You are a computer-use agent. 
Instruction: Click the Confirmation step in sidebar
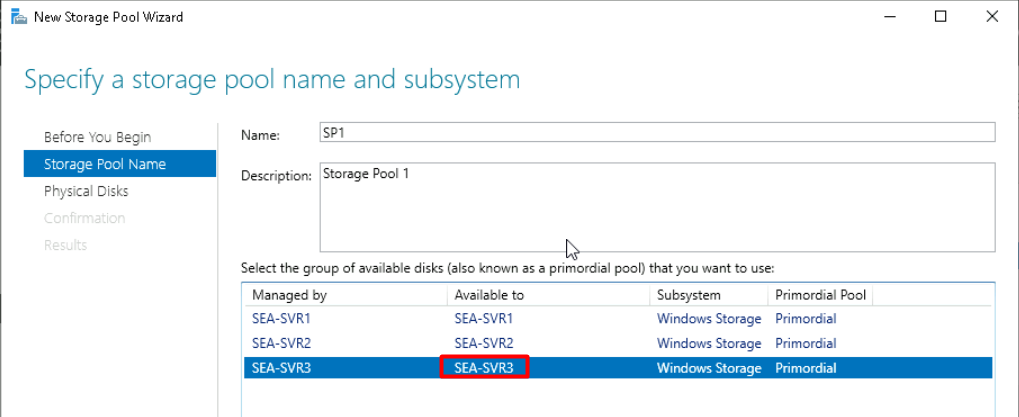[84, 218]
